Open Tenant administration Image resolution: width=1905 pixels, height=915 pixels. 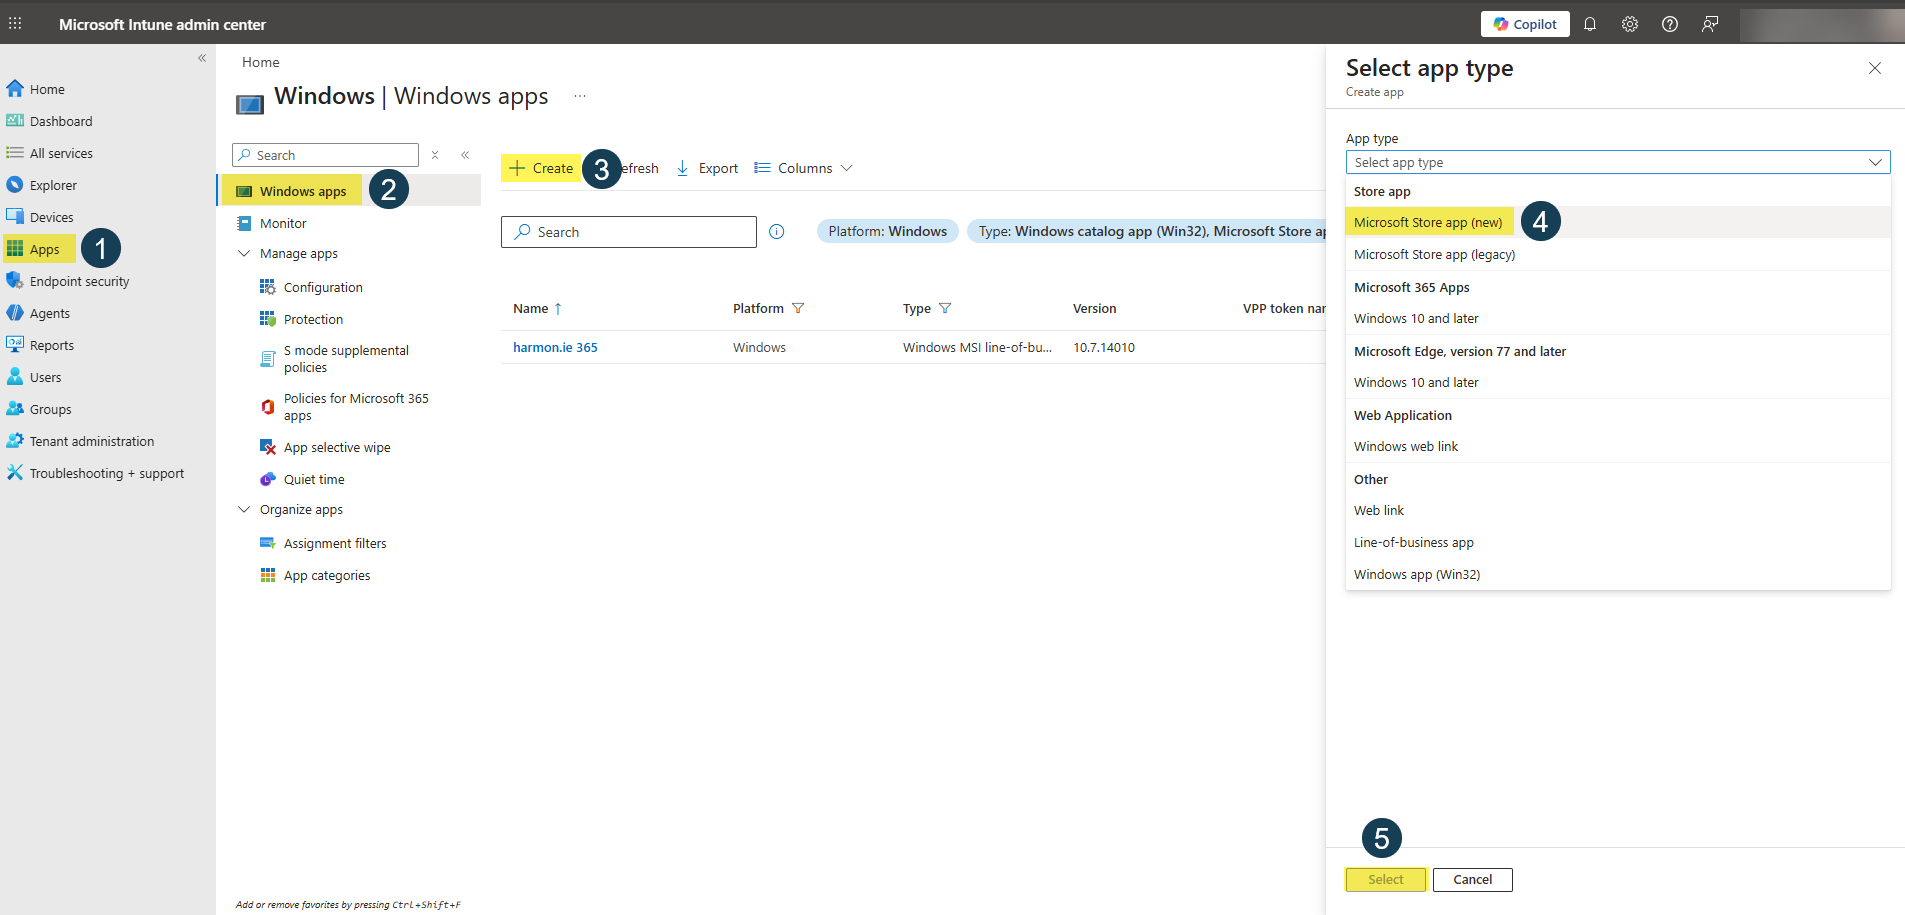click(92, 441)
